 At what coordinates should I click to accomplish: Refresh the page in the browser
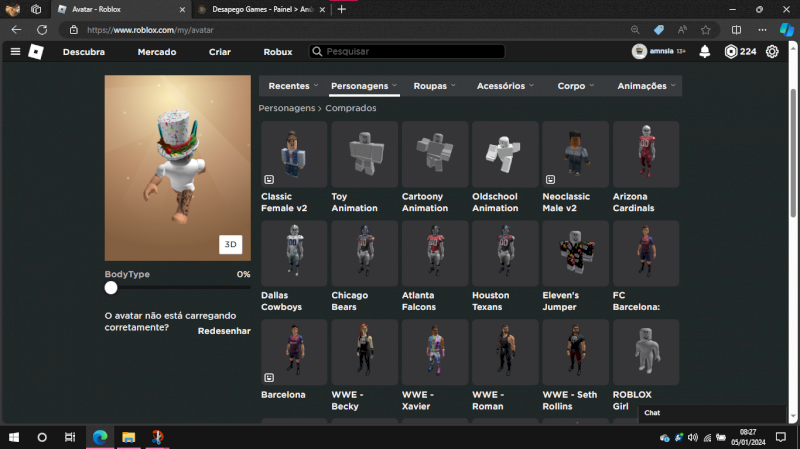(42, 30)
